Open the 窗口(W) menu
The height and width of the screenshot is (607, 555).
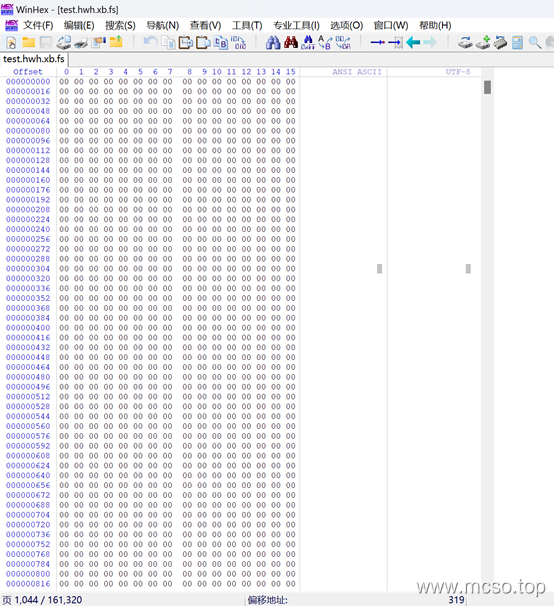(x=391, y=26)
